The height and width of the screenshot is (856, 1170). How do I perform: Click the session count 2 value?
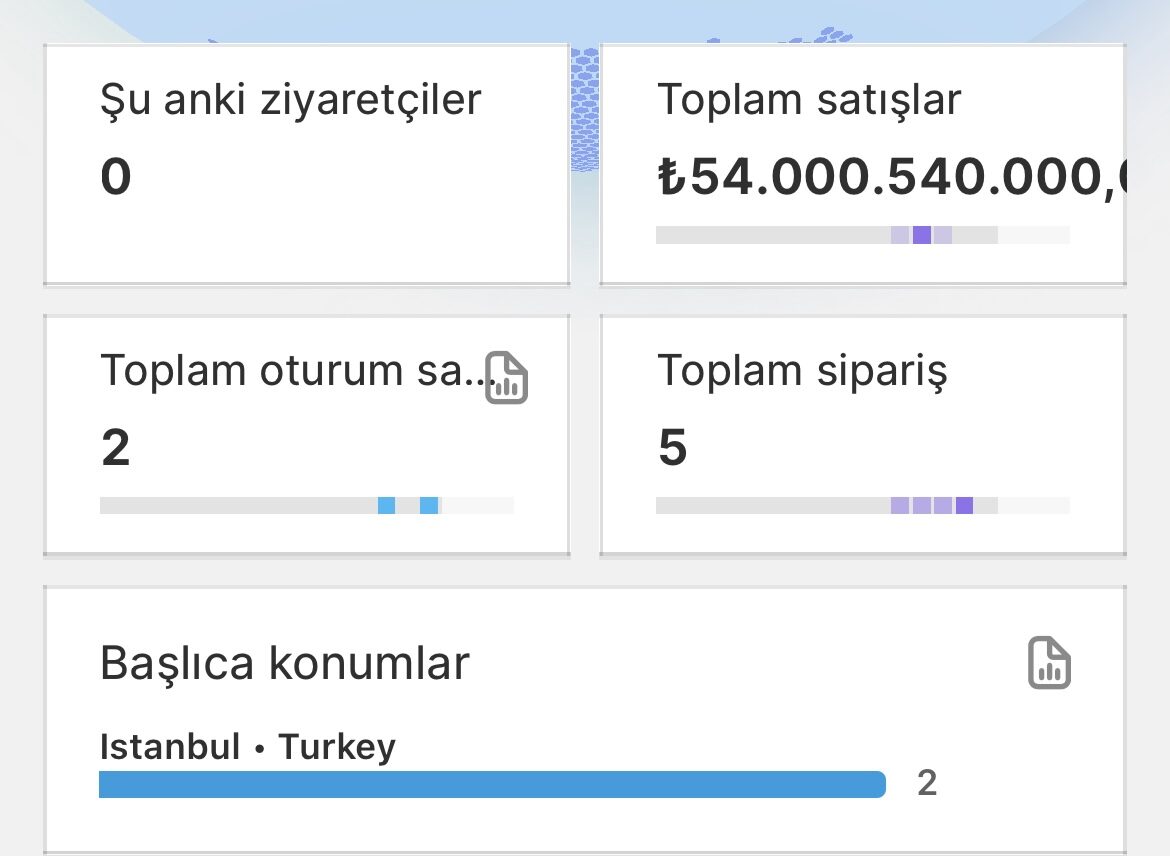coord(116,448)
